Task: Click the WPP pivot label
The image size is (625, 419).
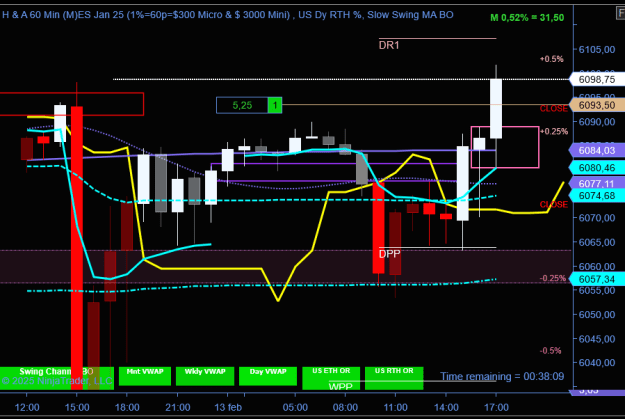Action: 340,386
